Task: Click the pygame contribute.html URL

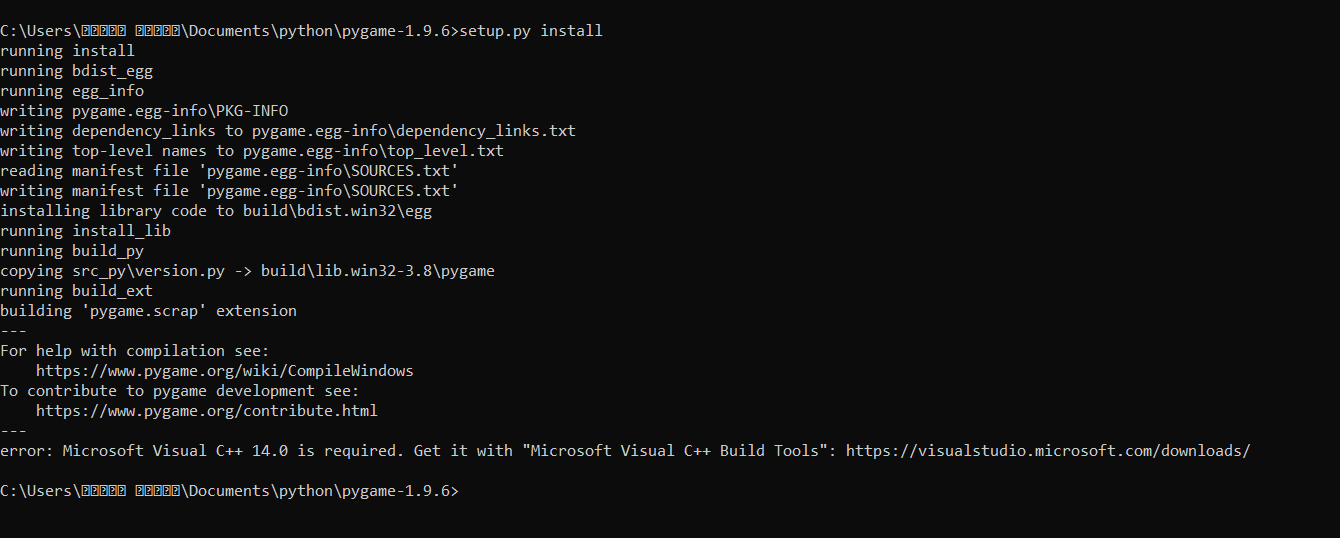Action: pos(207,411)
